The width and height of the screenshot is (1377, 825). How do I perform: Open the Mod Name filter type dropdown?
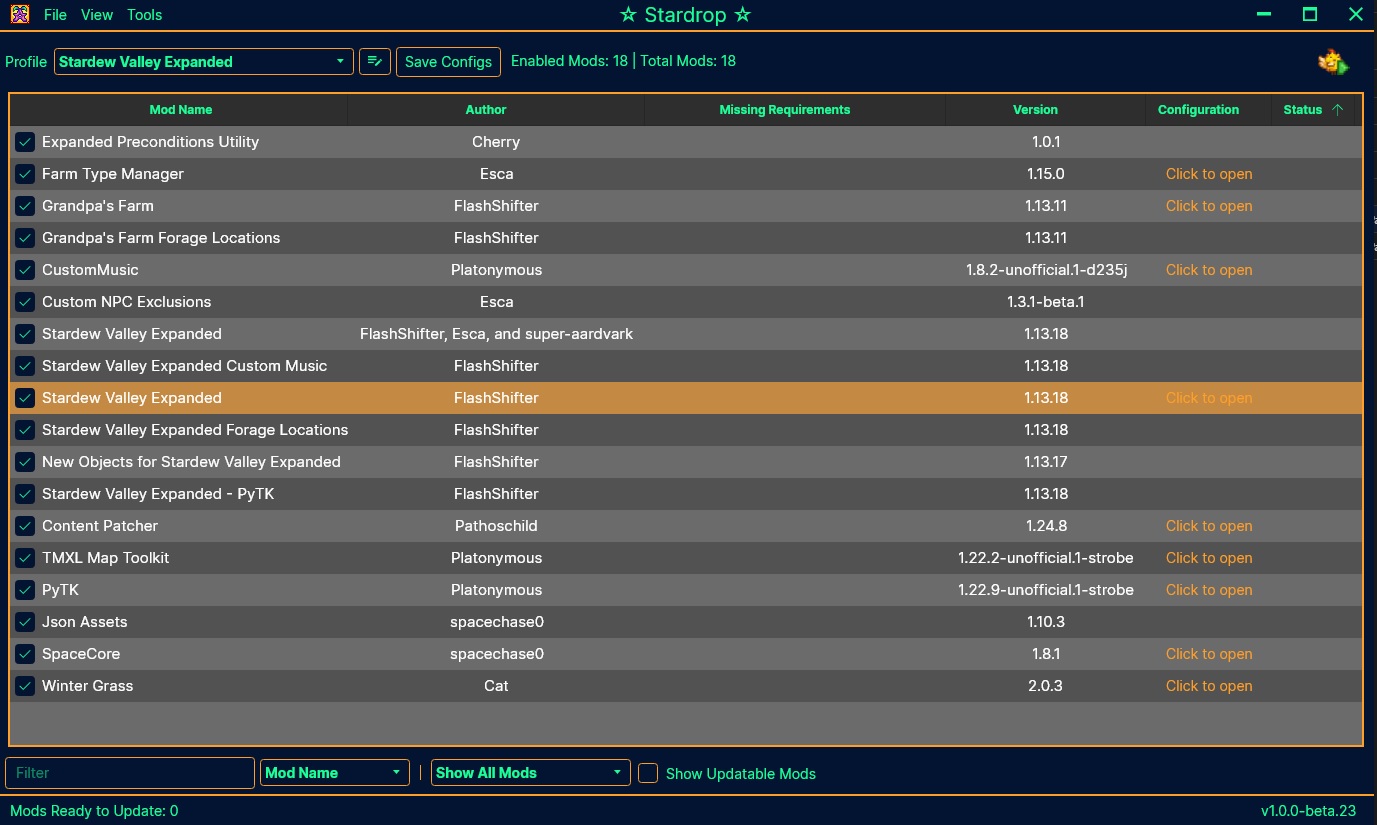335,773
